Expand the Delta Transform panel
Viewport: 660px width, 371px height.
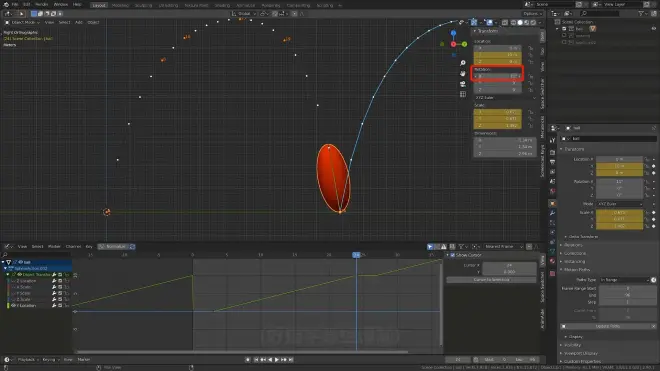coord(580,237)
